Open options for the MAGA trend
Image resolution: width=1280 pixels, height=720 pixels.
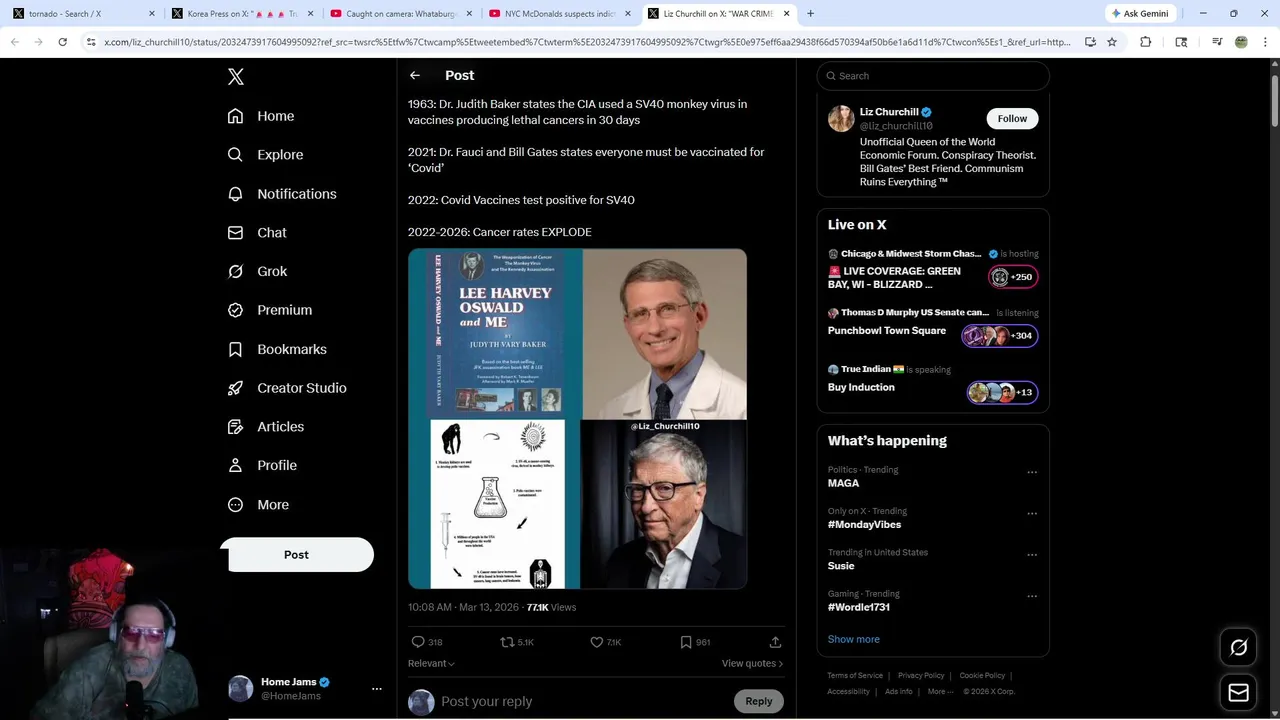point(1032,472)
